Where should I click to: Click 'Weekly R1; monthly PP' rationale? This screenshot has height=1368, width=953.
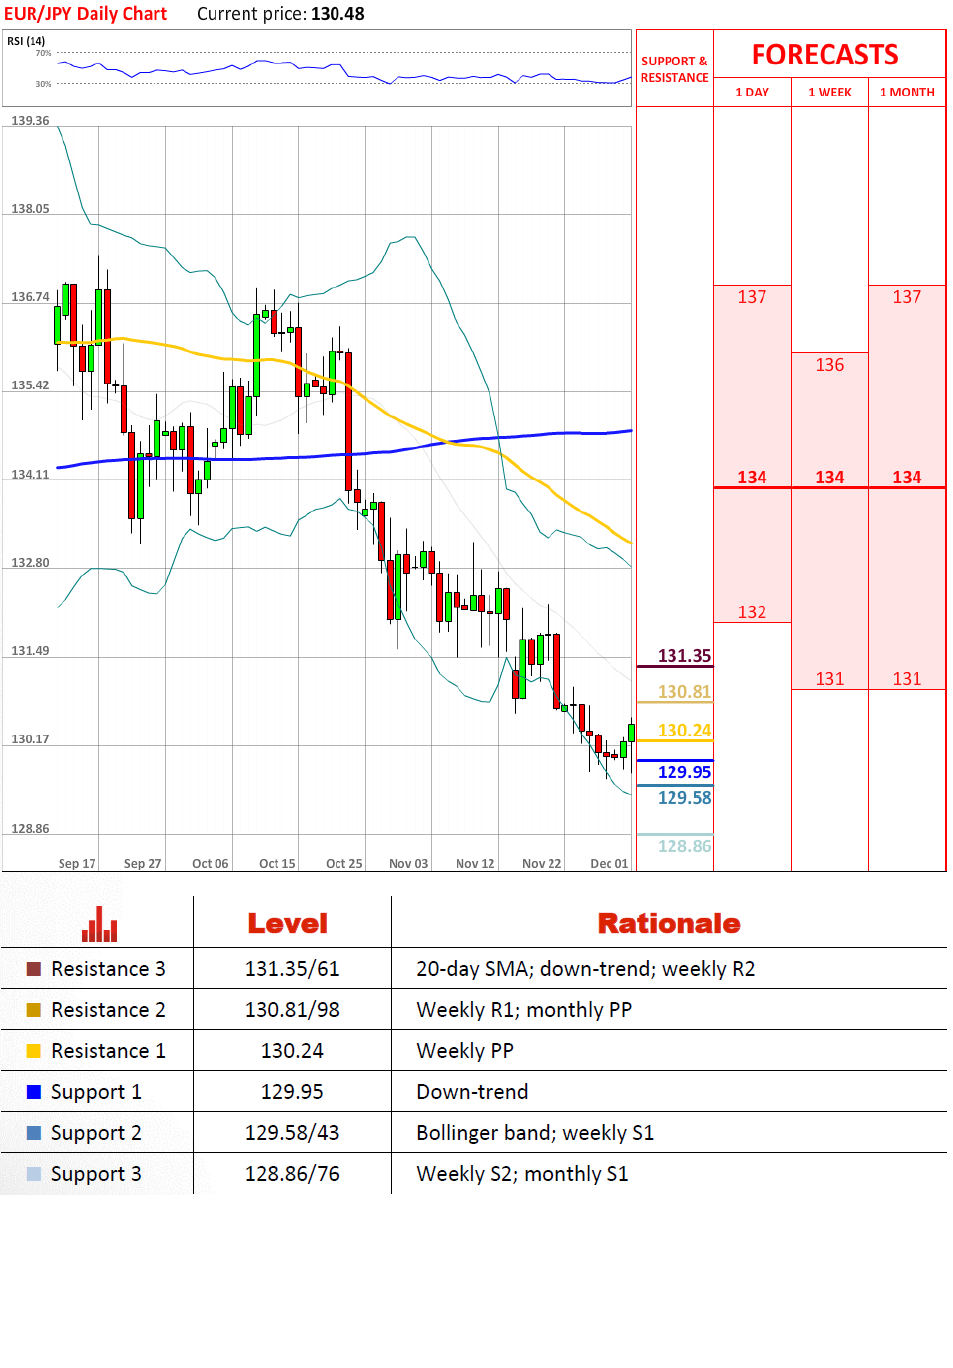524,1010
